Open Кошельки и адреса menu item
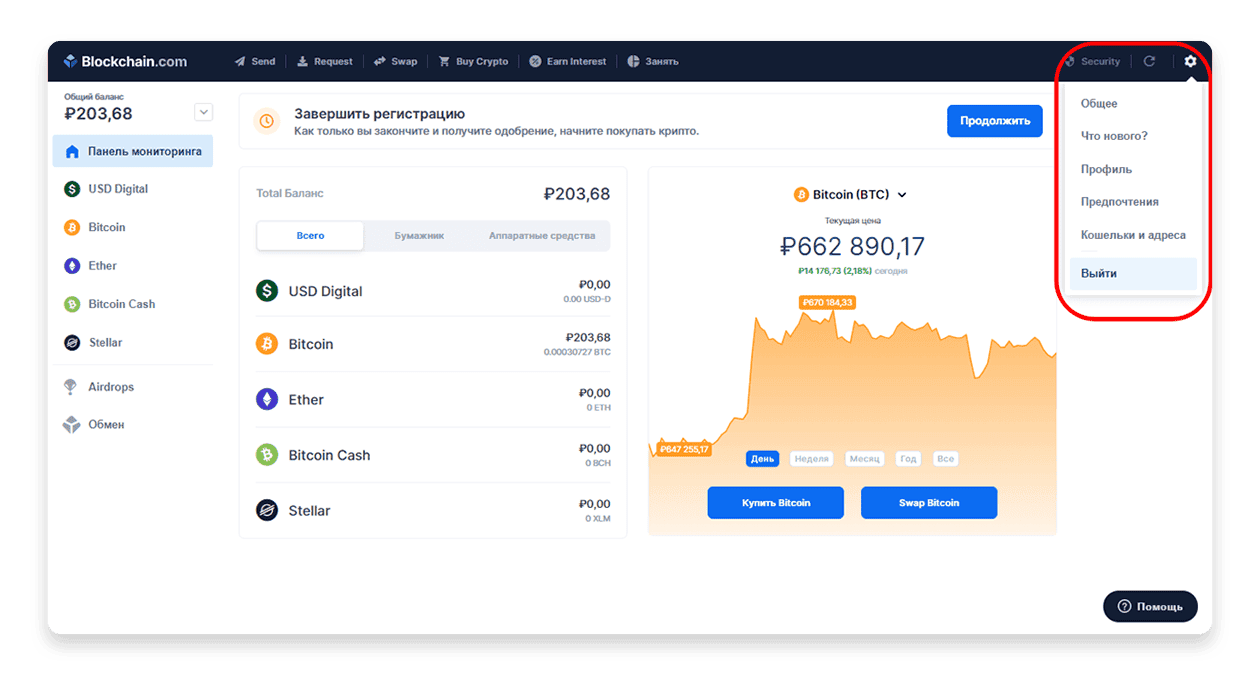 [x=1133, y=236]
